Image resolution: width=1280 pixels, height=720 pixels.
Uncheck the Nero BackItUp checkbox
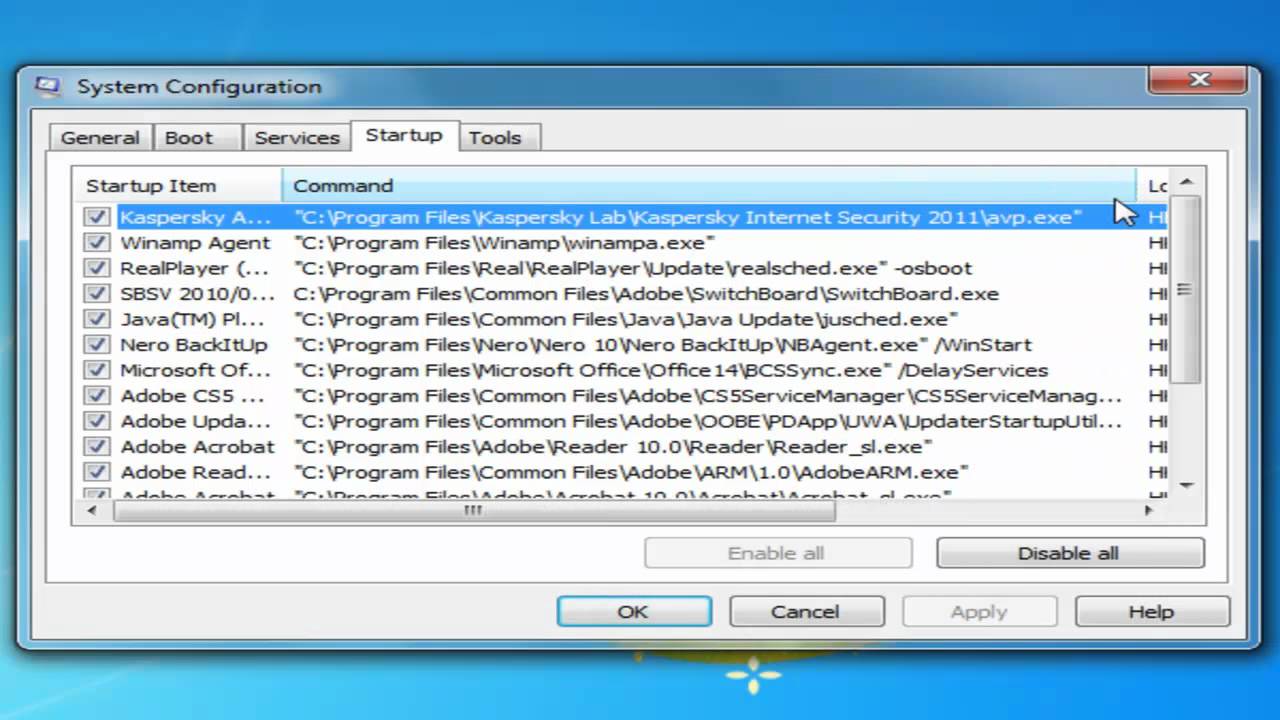[97, 344]
